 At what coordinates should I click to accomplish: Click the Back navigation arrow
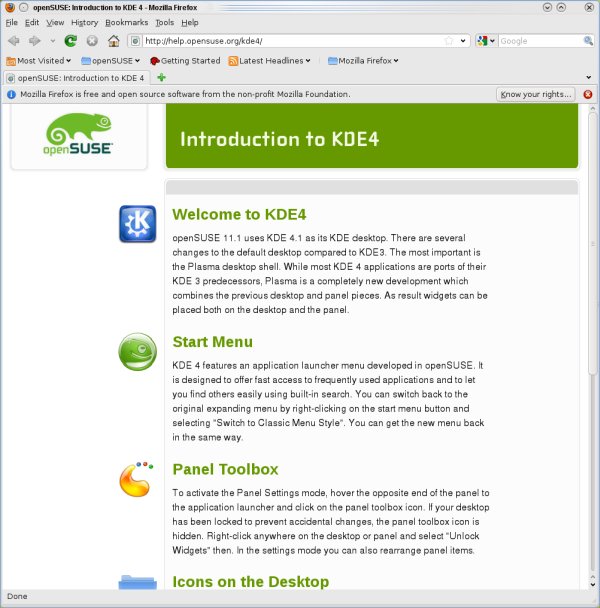(x=14, y=41)
